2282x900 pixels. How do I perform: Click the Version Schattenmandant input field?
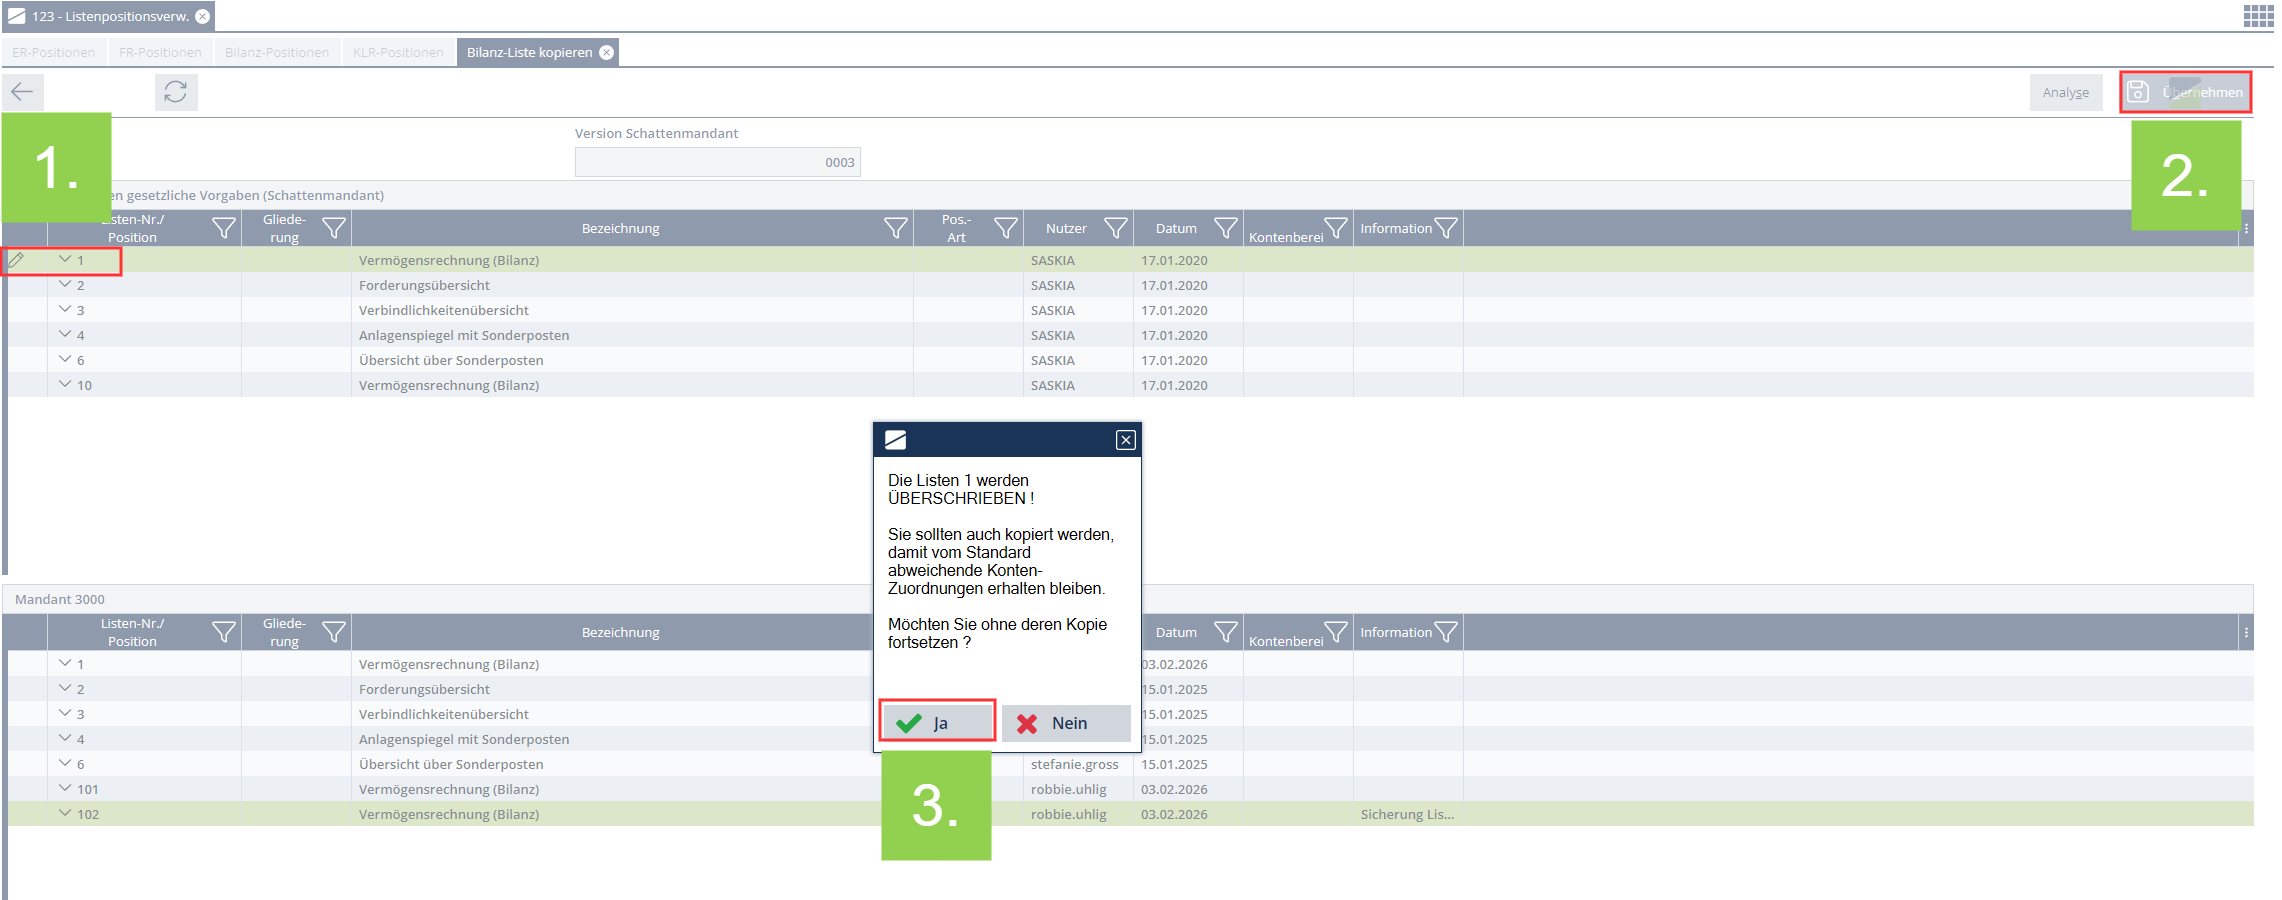click(717, 162)
